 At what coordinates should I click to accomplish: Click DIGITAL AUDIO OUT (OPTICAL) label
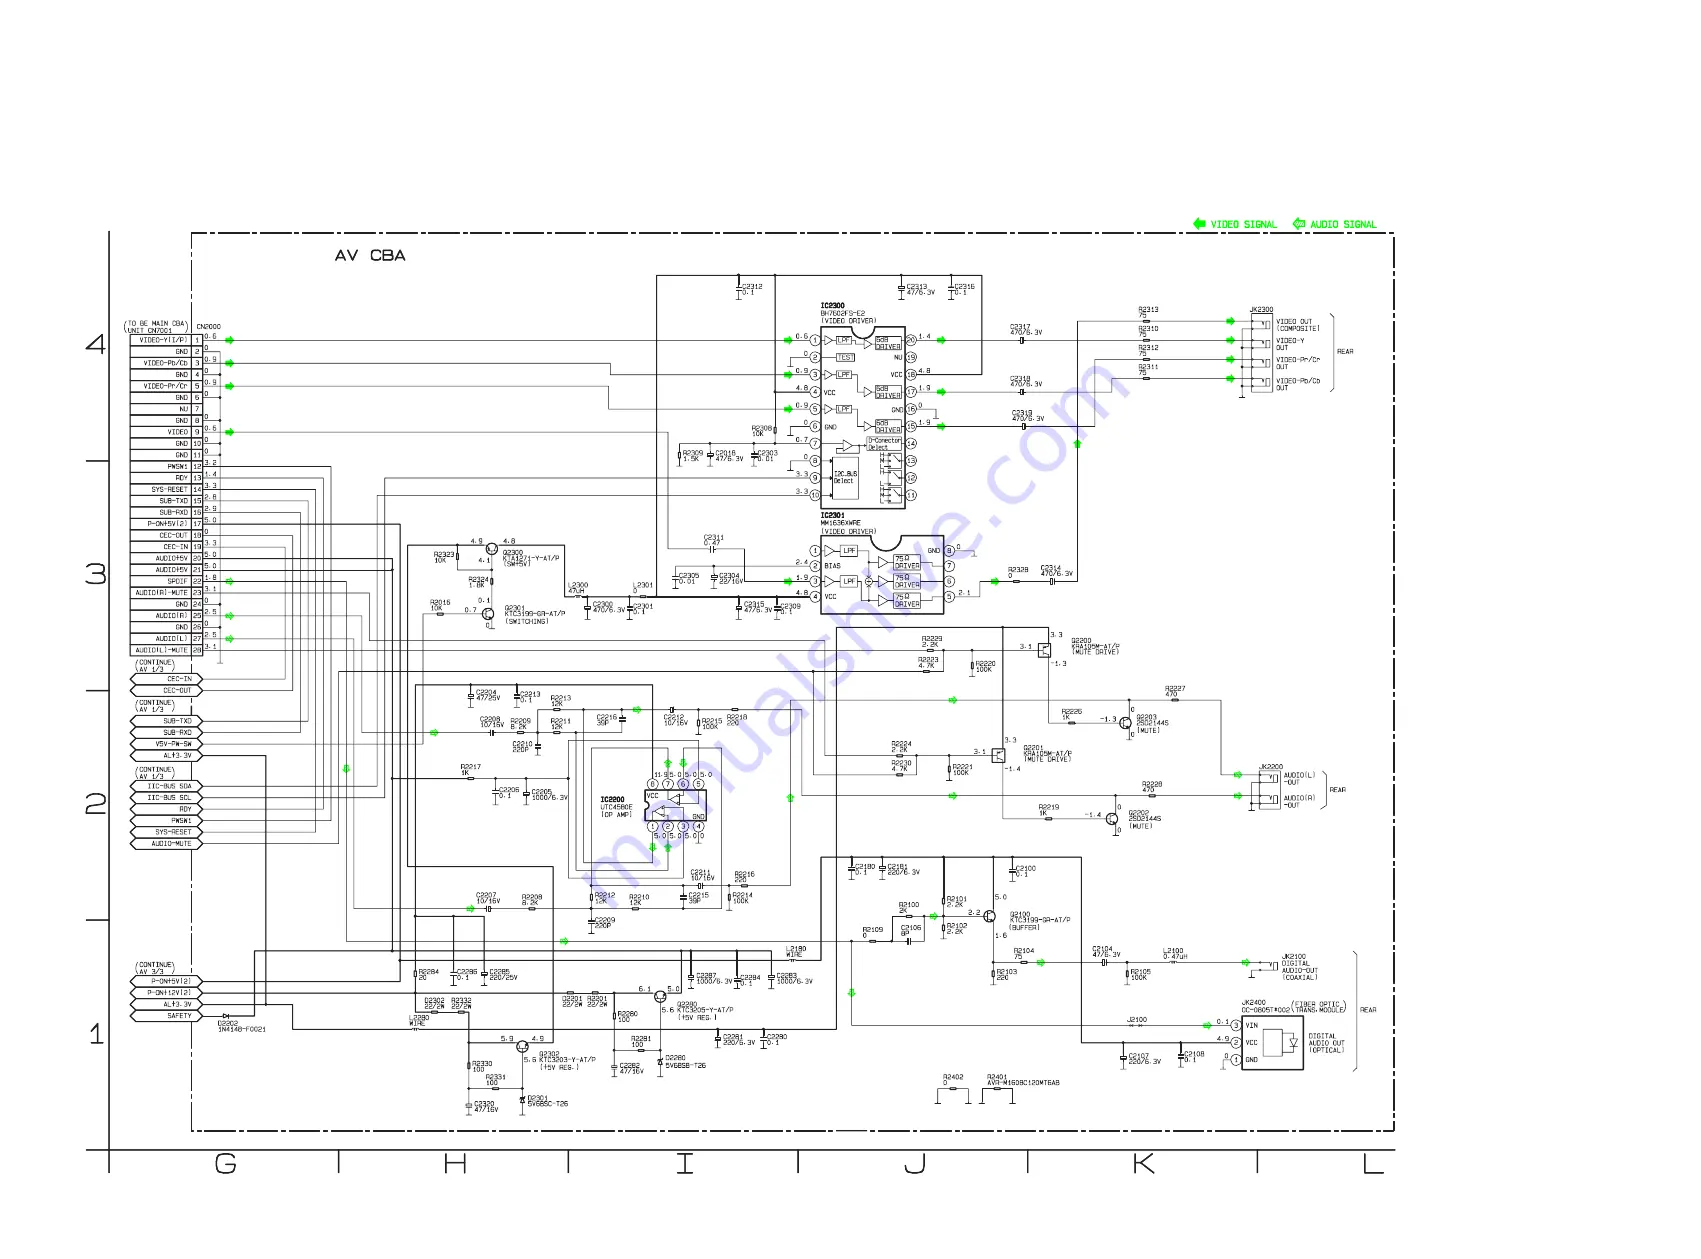click(1327, 1043)
